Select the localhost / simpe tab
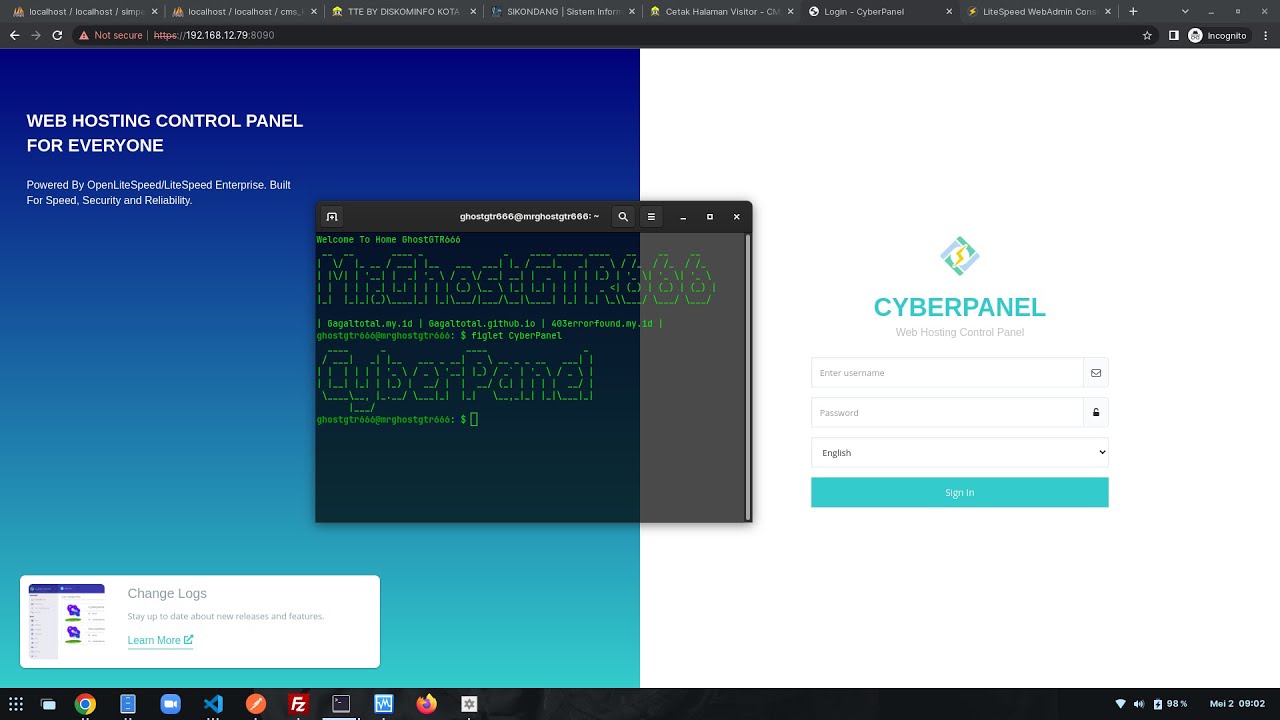Viewport: 1280px width, 720px height. click(85, 12)
